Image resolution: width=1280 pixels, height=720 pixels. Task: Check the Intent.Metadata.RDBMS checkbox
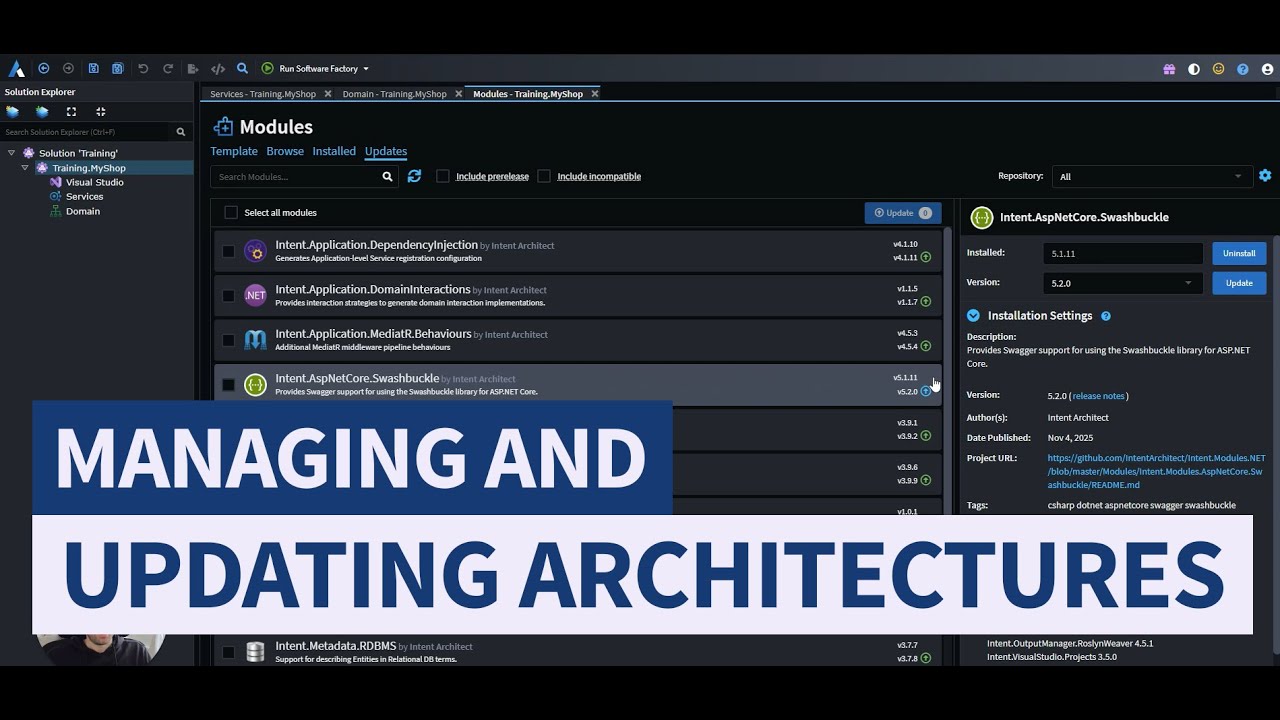point(229,652)
